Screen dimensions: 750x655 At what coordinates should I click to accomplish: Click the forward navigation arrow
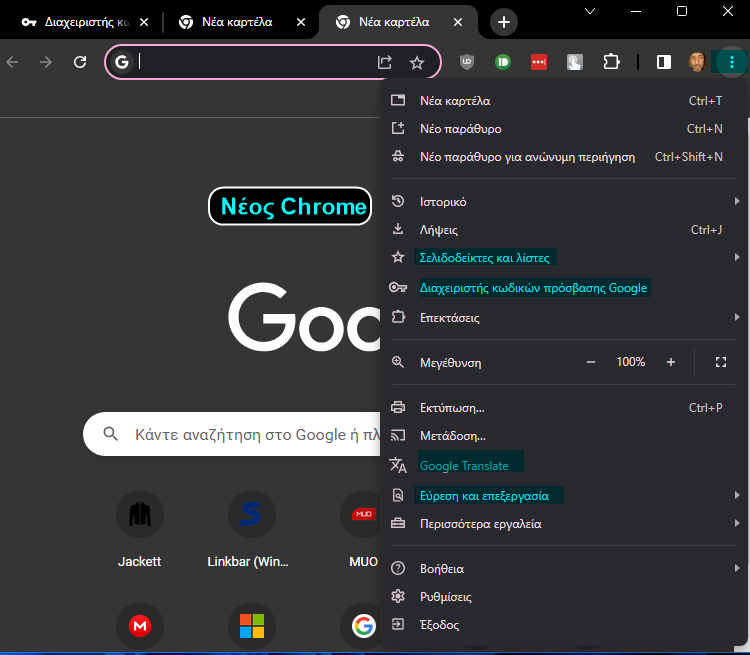[x=46, y=62]
